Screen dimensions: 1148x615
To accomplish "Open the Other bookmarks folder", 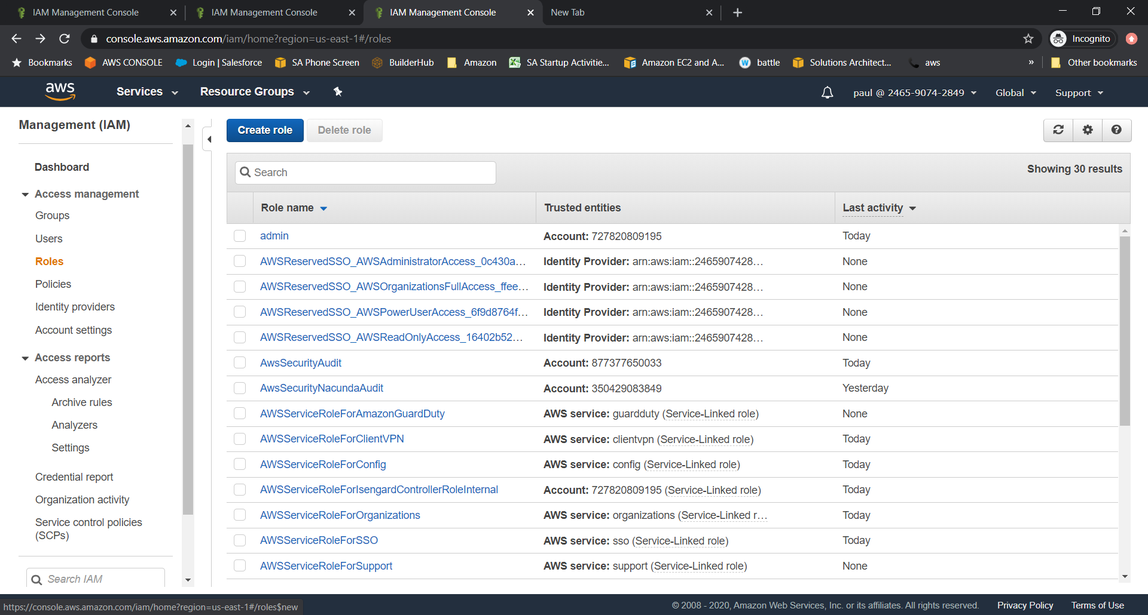I will (x=1094, y=62).
